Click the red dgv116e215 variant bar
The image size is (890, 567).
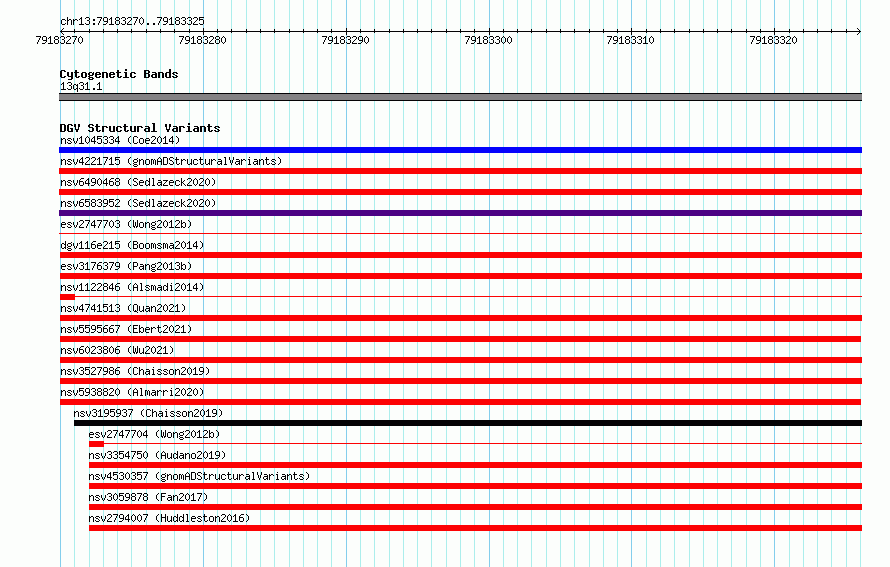click(x=460, y=255)
